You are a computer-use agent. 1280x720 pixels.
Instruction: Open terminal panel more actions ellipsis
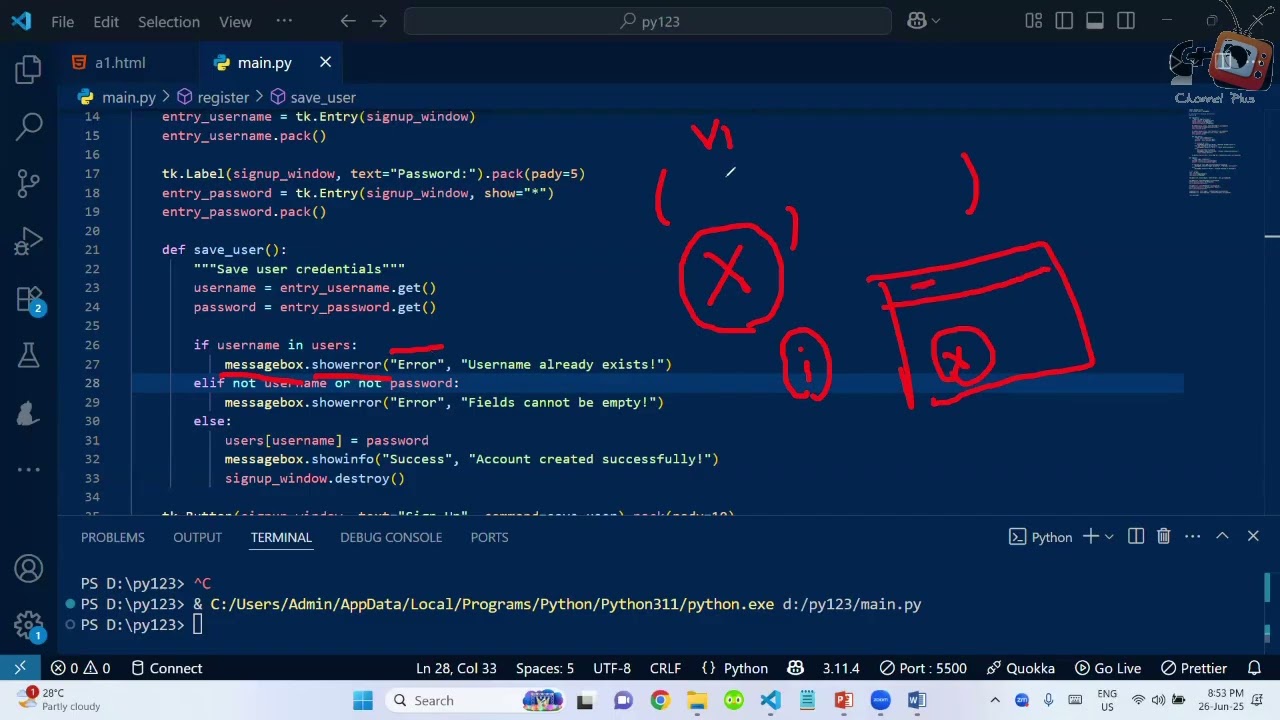[1193, 537]
